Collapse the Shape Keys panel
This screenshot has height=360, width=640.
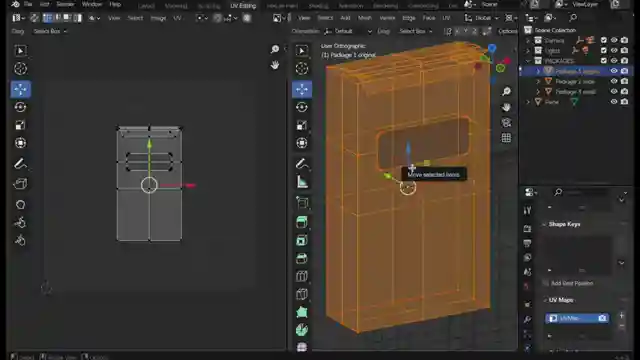pyautogui.click(x=544, y=224)
